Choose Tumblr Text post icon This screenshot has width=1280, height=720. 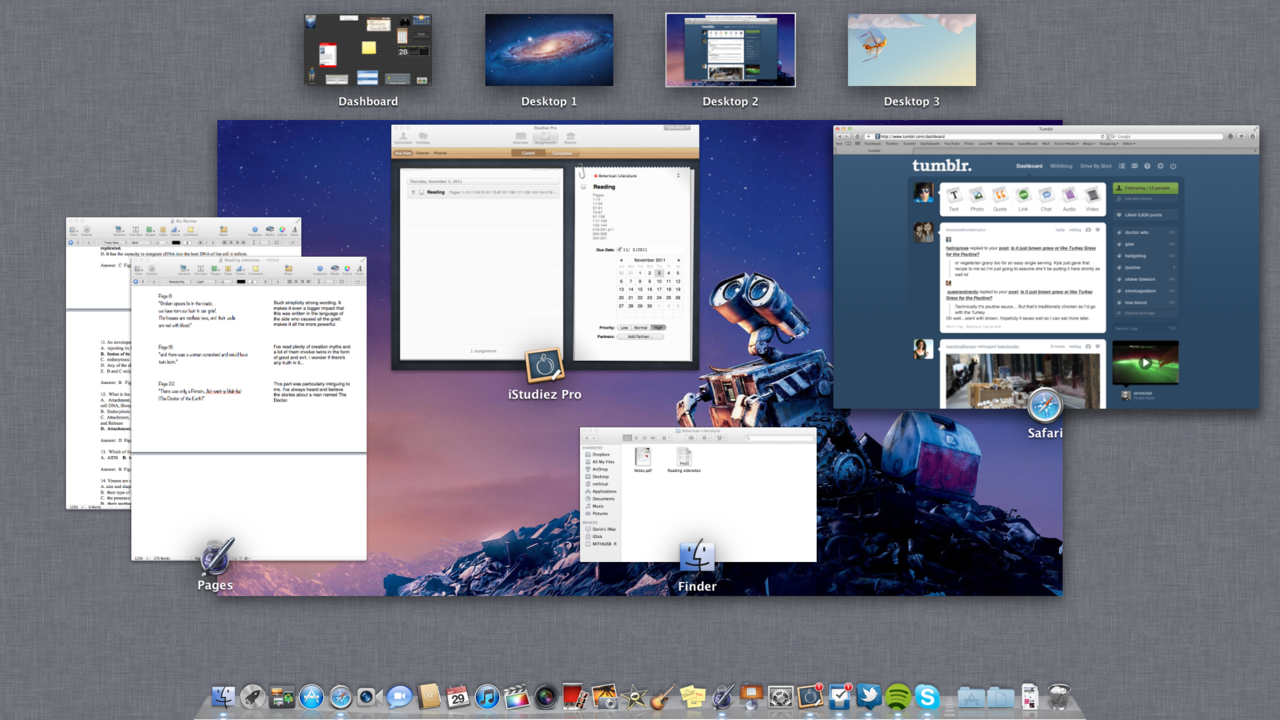click(954, 199)
